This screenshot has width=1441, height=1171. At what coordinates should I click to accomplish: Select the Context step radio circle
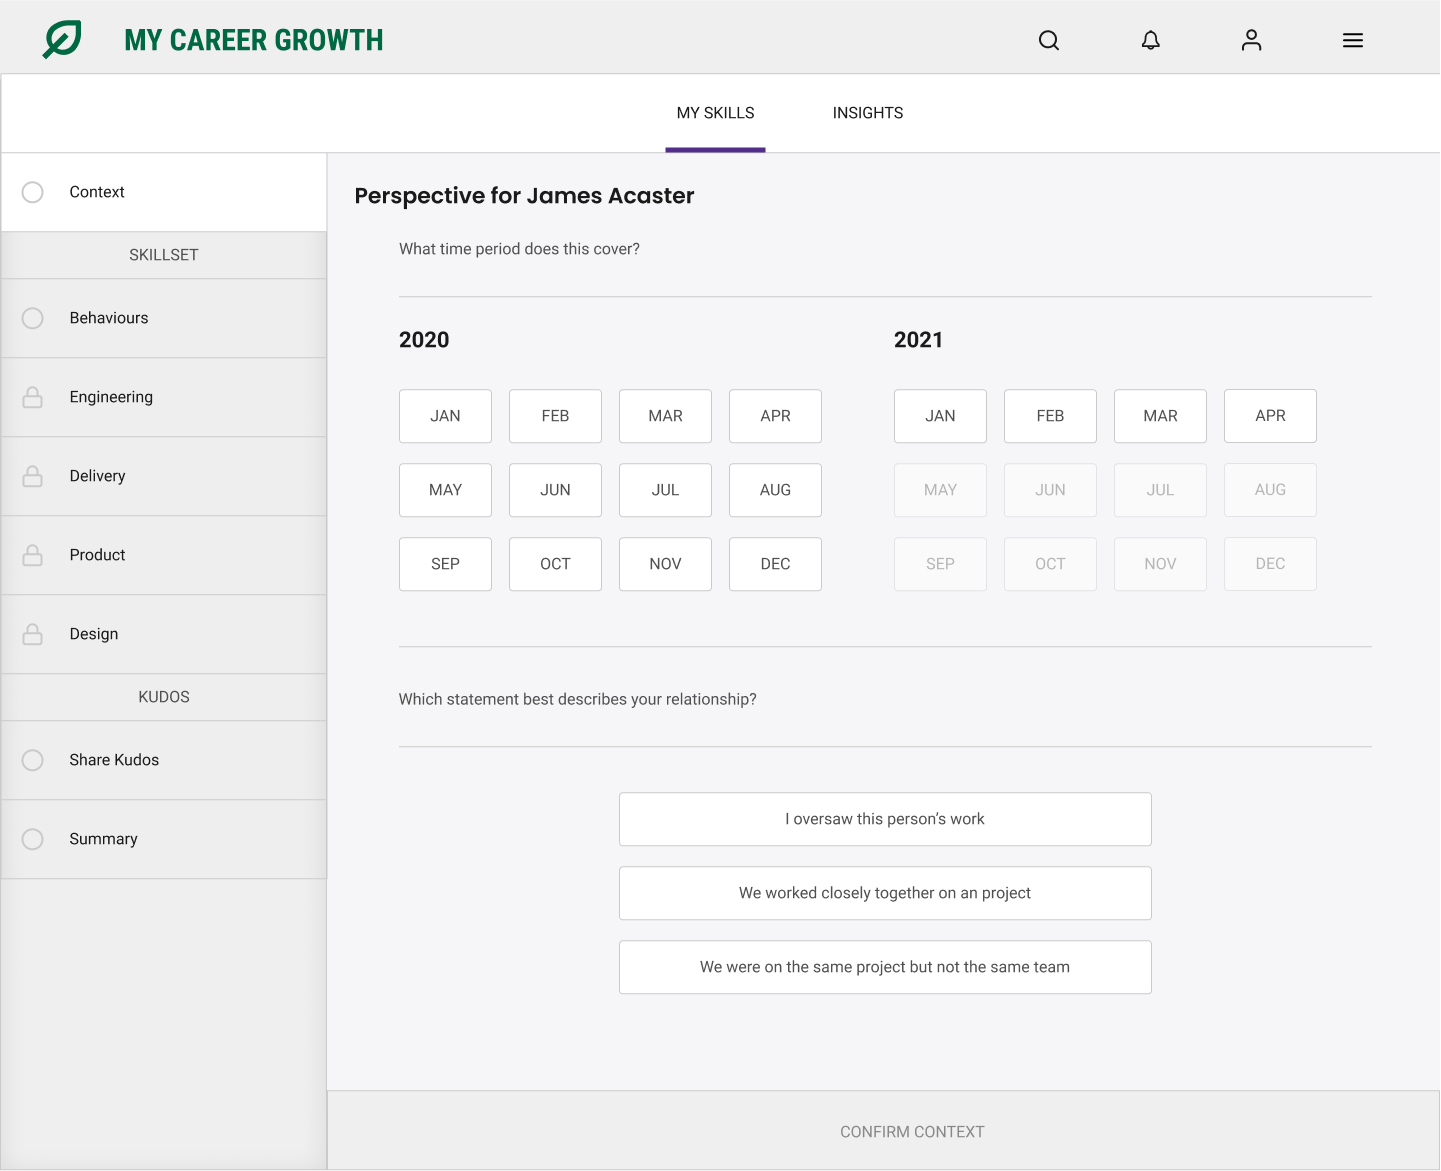tap(33, 192)
